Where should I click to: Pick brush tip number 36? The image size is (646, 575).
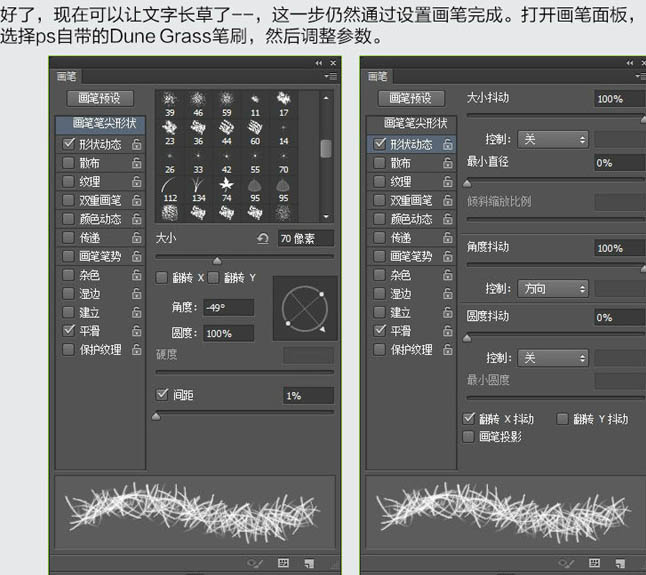[x=198, y=133]
